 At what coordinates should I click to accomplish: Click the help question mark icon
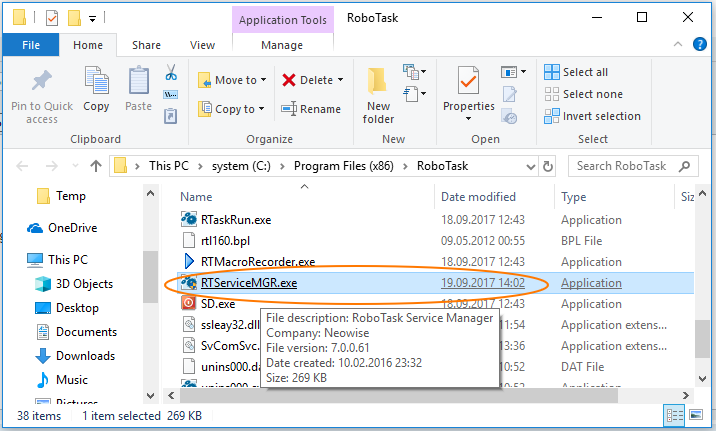tap(700, 44)
